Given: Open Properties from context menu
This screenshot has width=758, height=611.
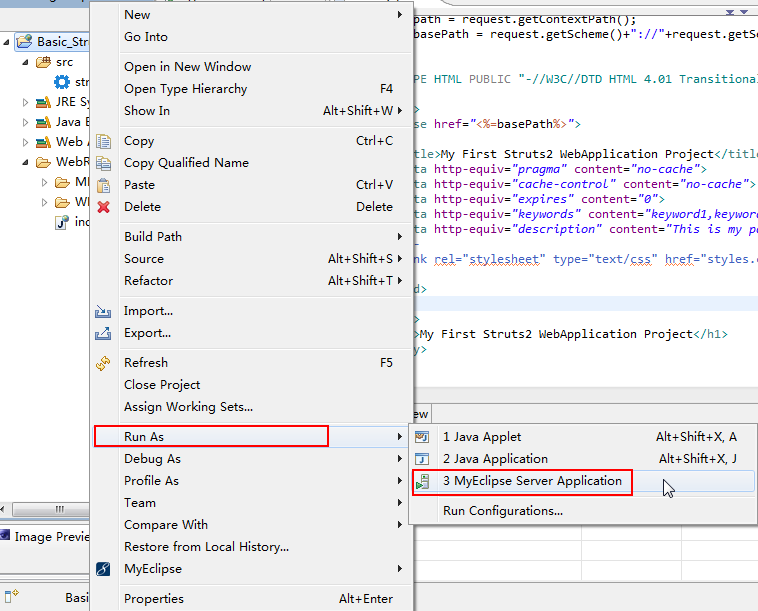Looking at the screenshot, I should tap(253, 598).
